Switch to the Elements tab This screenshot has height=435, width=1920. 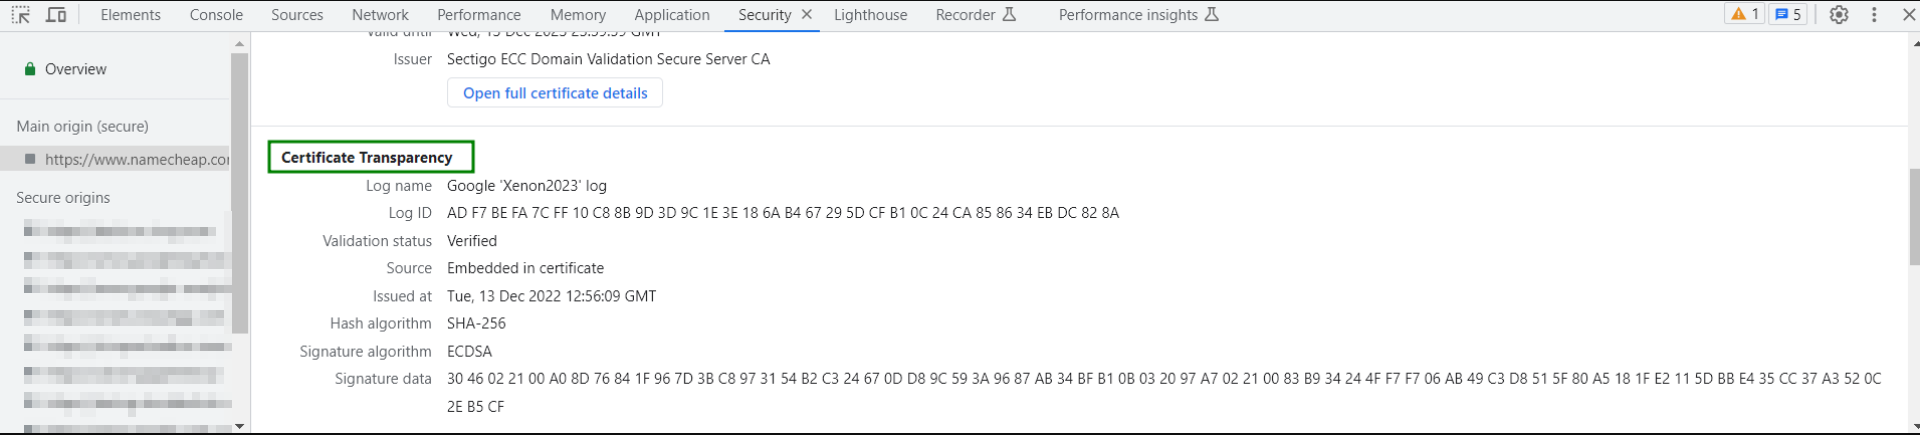pyautogui.click(x=130, y=15)
